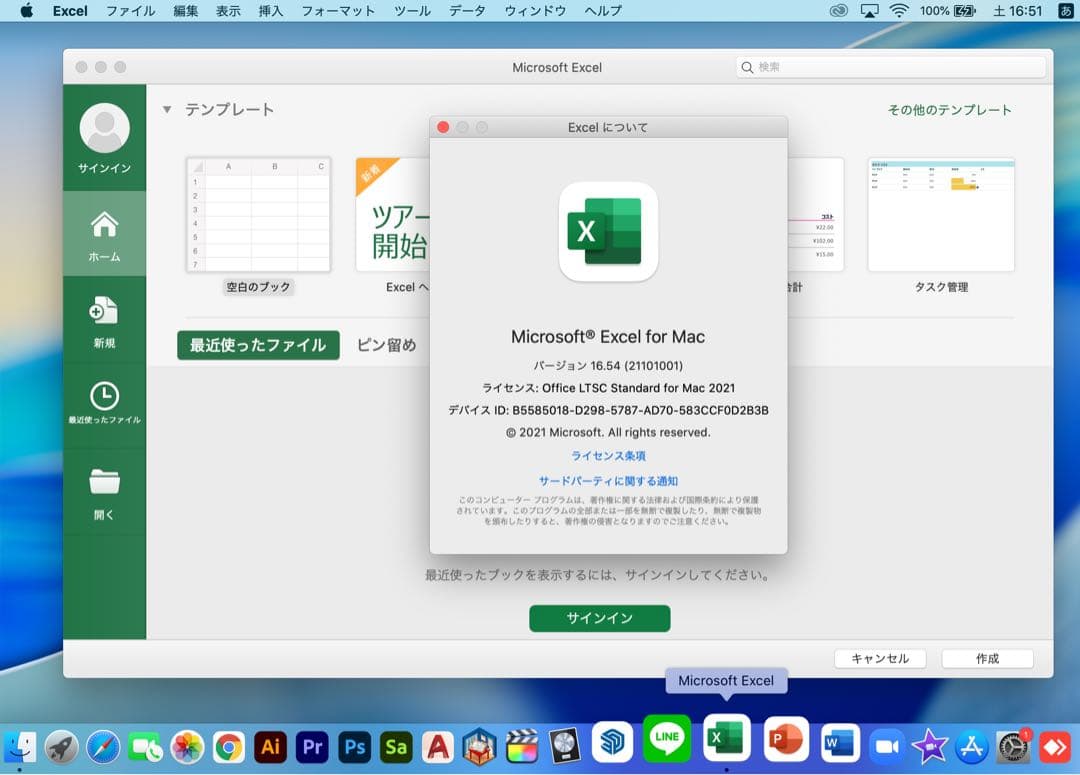The image size is (1080, 775).
Task: Click the サードパーティに関する通知 link
Action: 608,479
